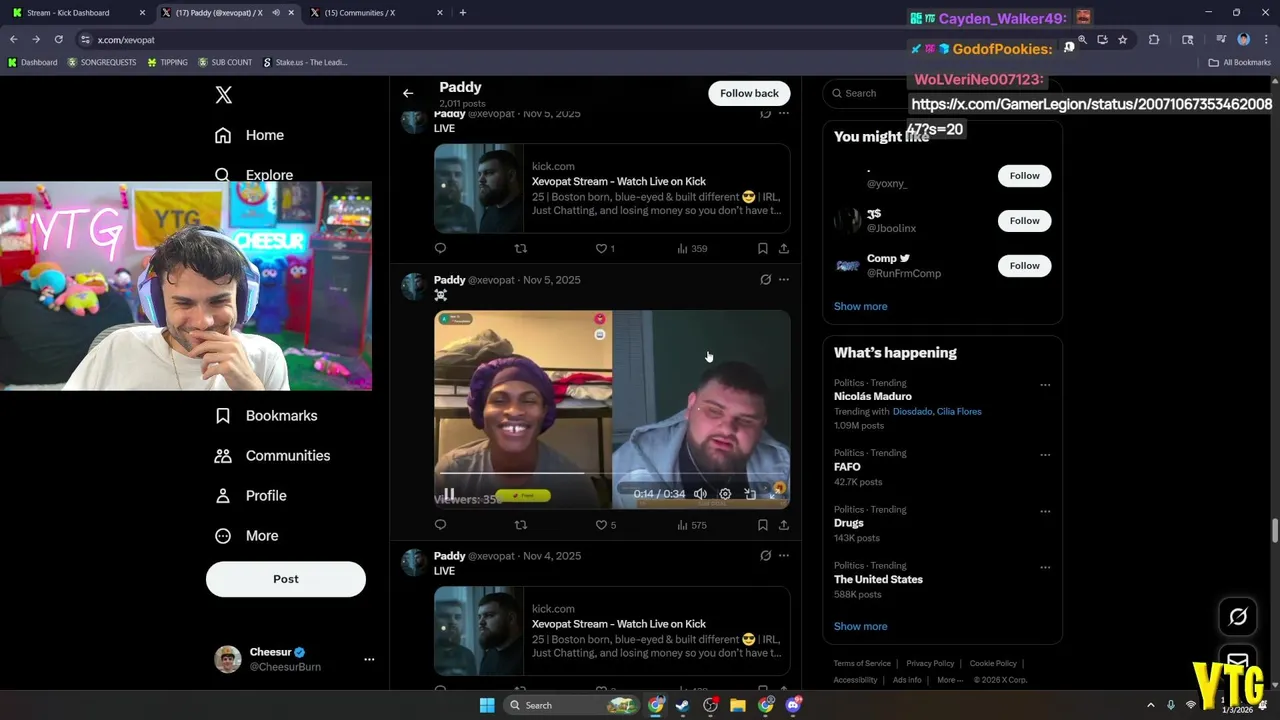The width and height of the screenshot is (1280, 720).
Task: Pause the playing video
Action: (449, 494)
